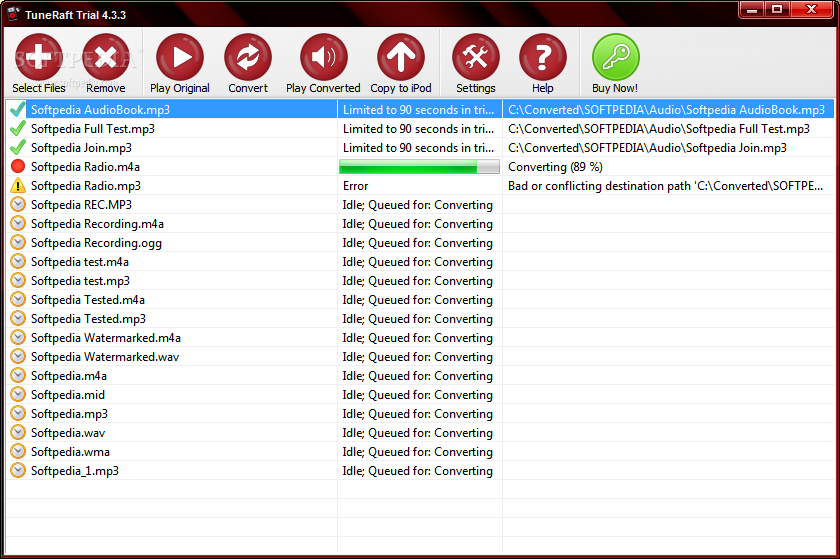840x559 pixels.
Task: Click the clock icon beside Softpedia Tested.mp3
Action: click(x=18, y=318)
